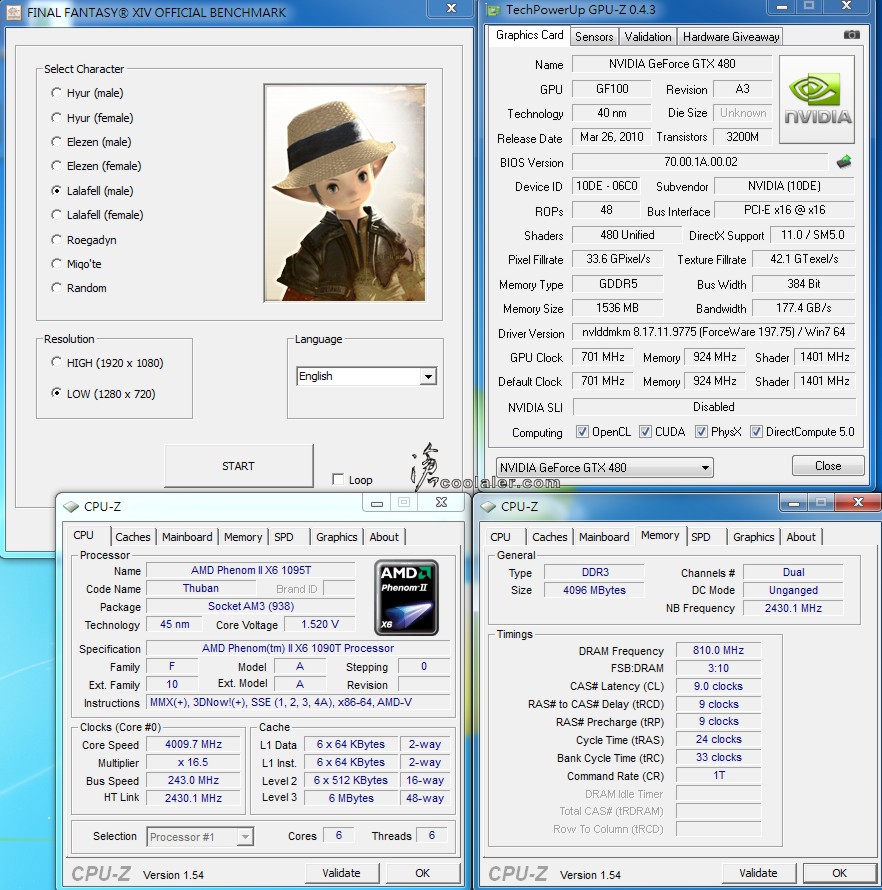Toggle the CUDA checkbox in GPU-Z
Viewport: 882px width, 890px height.
[x=645, y=432]
